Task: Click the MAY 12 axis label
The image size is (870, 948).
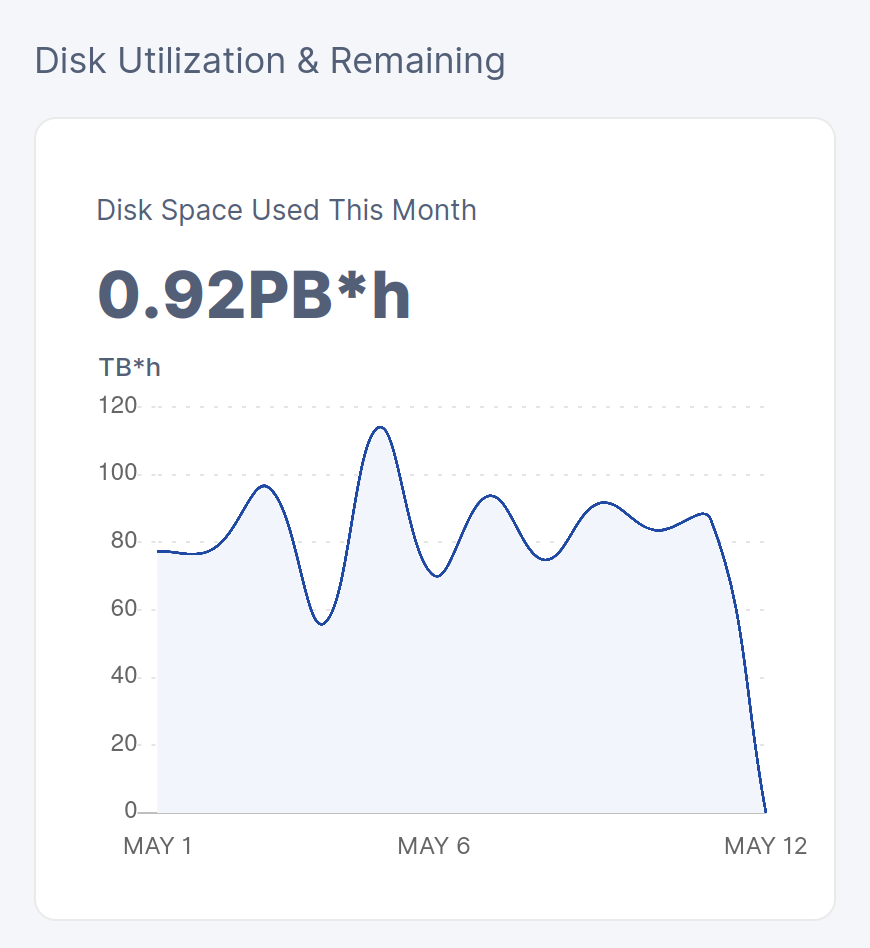Action: coord(765,846)
